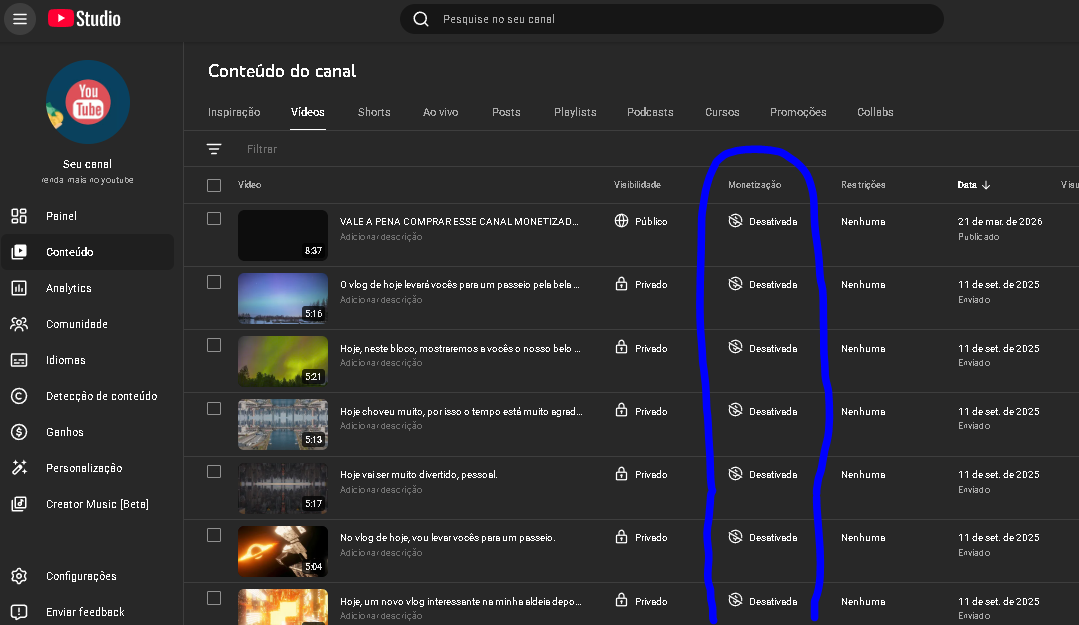Open the hamburger navigation menu
Viewport: 1079px width, 625px height.
click(x=19, y=19)
